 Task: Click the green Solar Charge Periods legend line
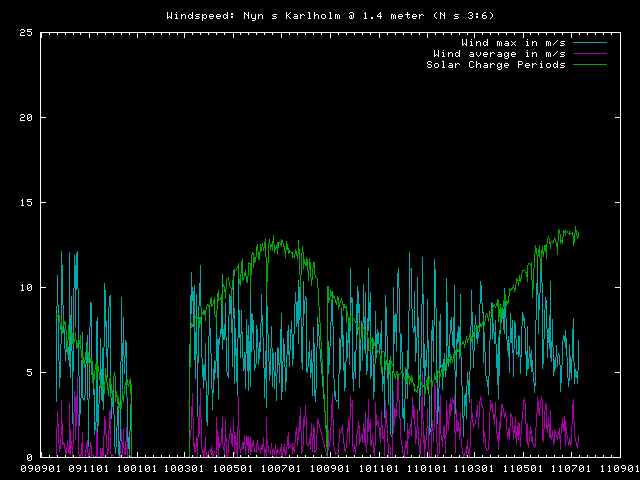pyautogui.click(x=588, y=65)
